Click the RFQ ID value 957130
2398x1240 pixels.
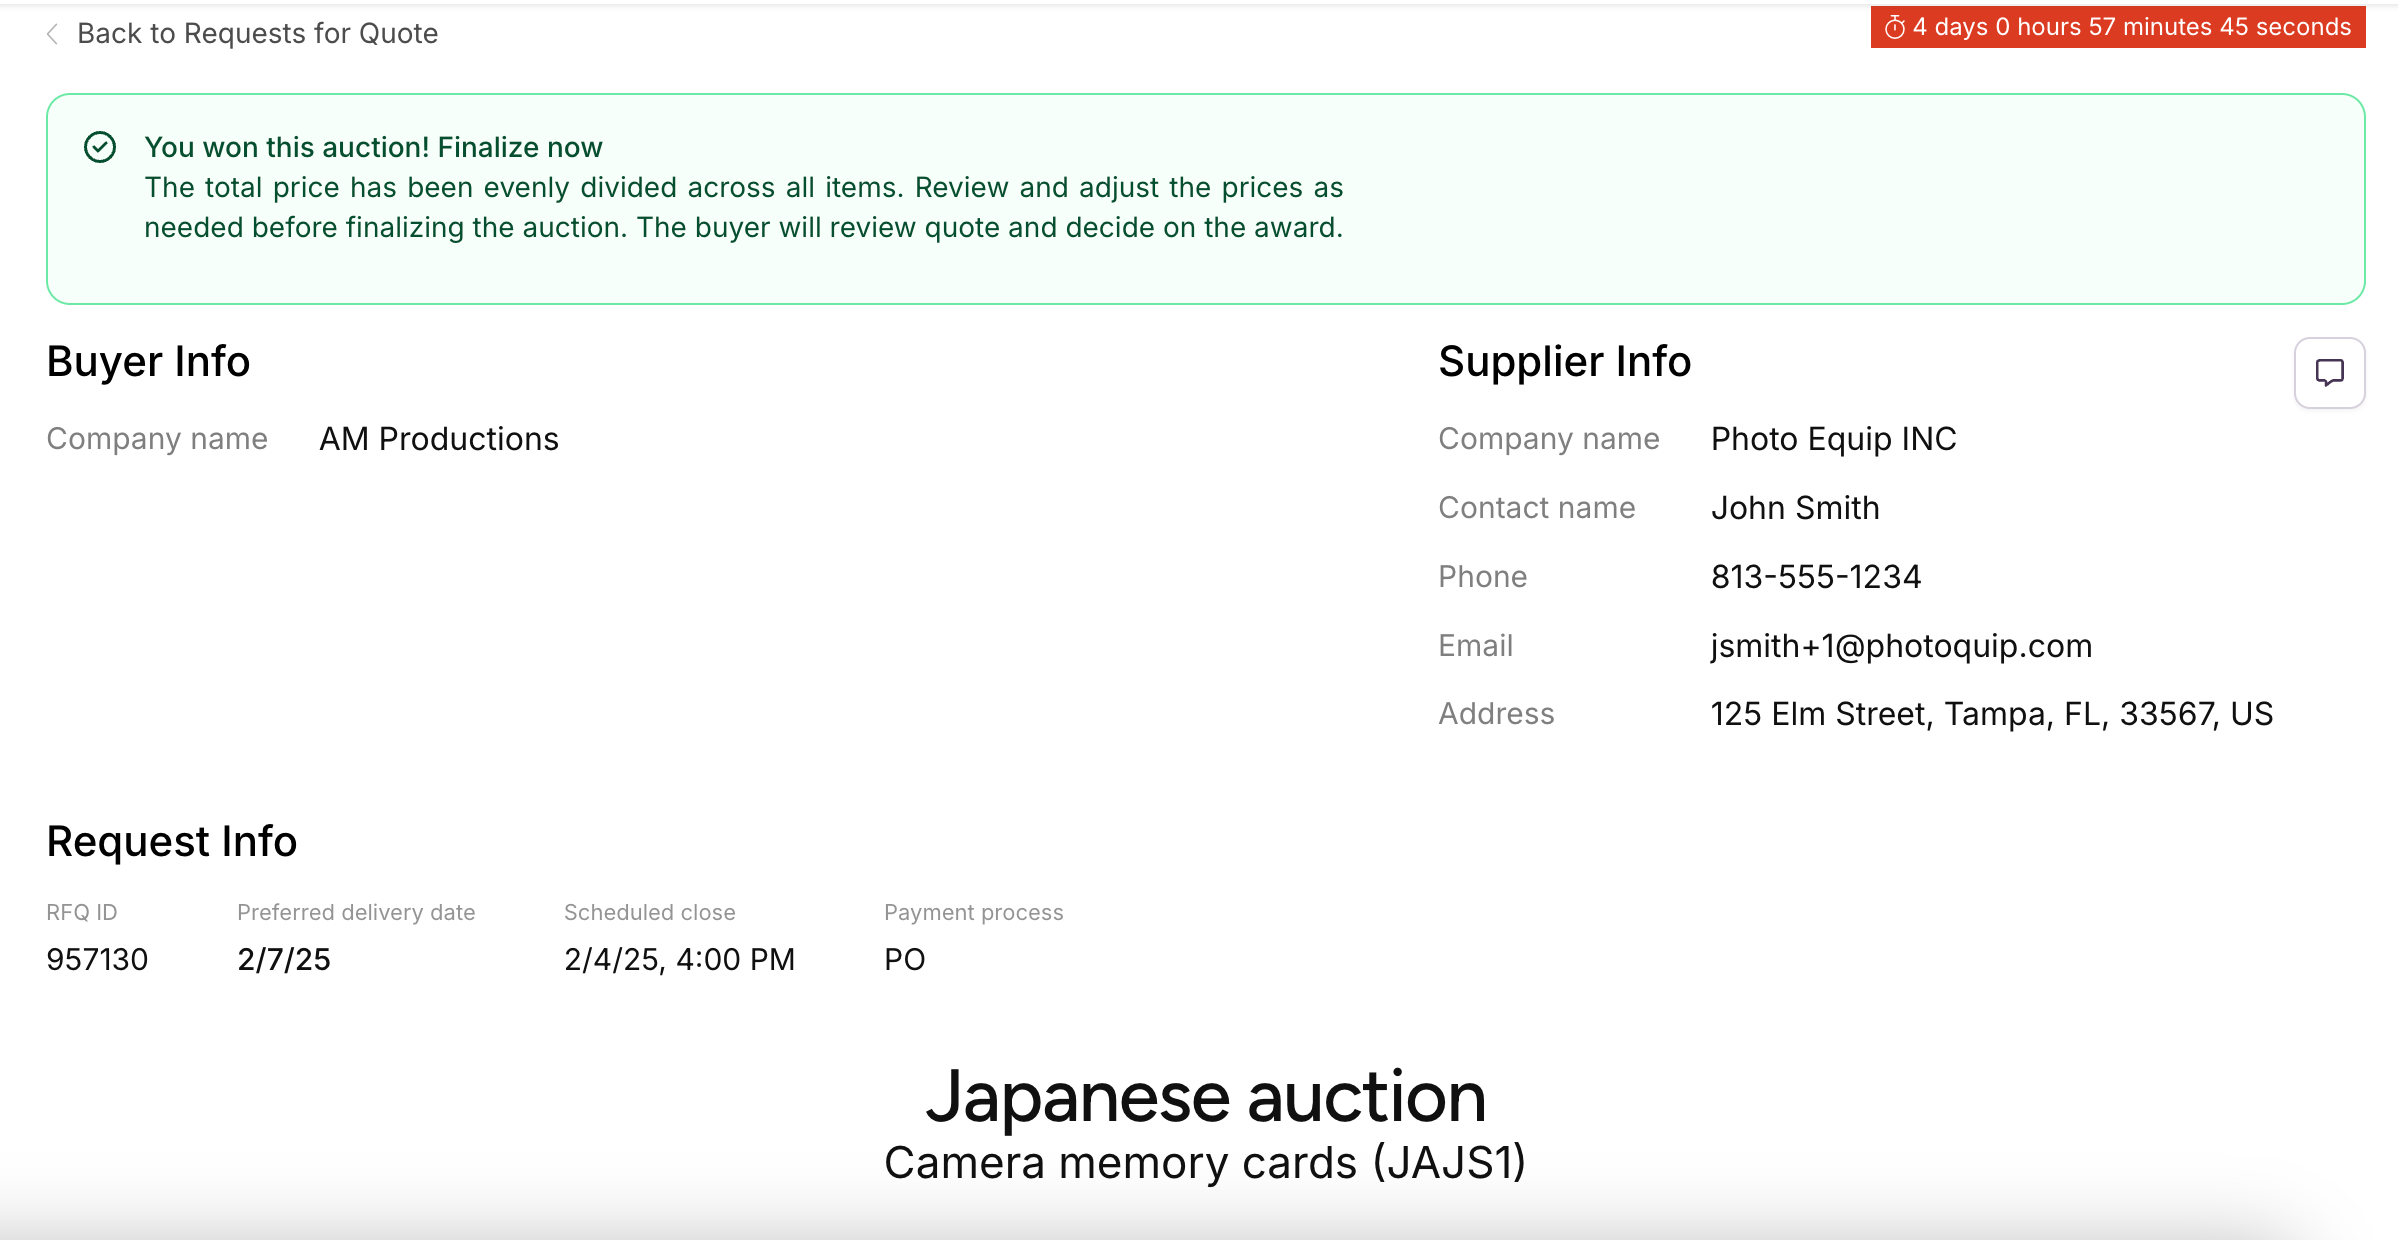click(97, 959)
